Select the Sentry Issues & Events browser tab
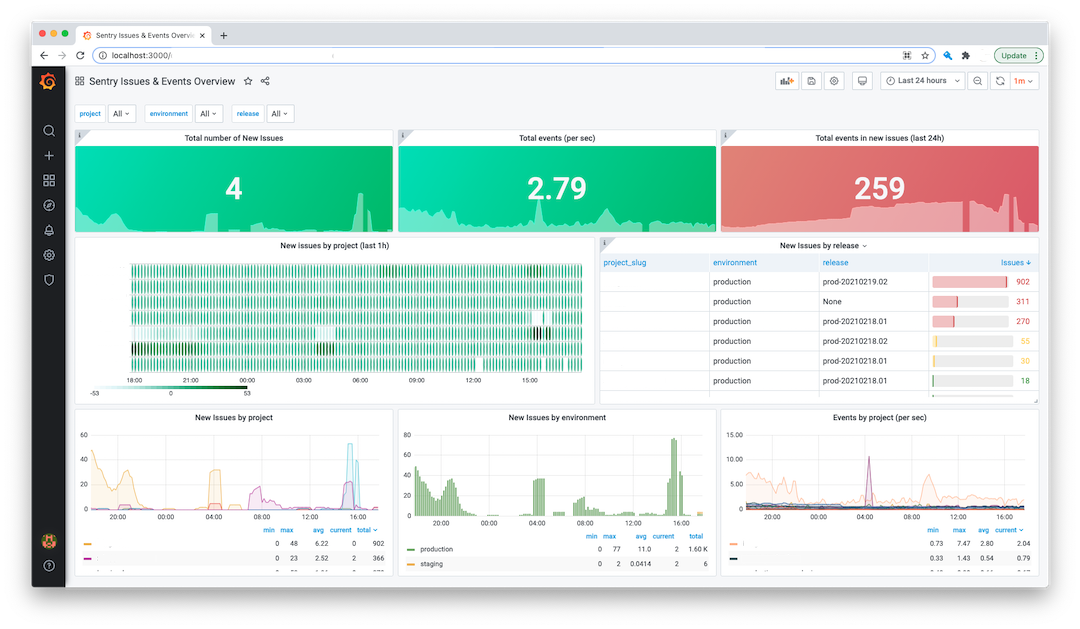The width and height of the screenshot is (1080, 629). click(x=145, y=35)
